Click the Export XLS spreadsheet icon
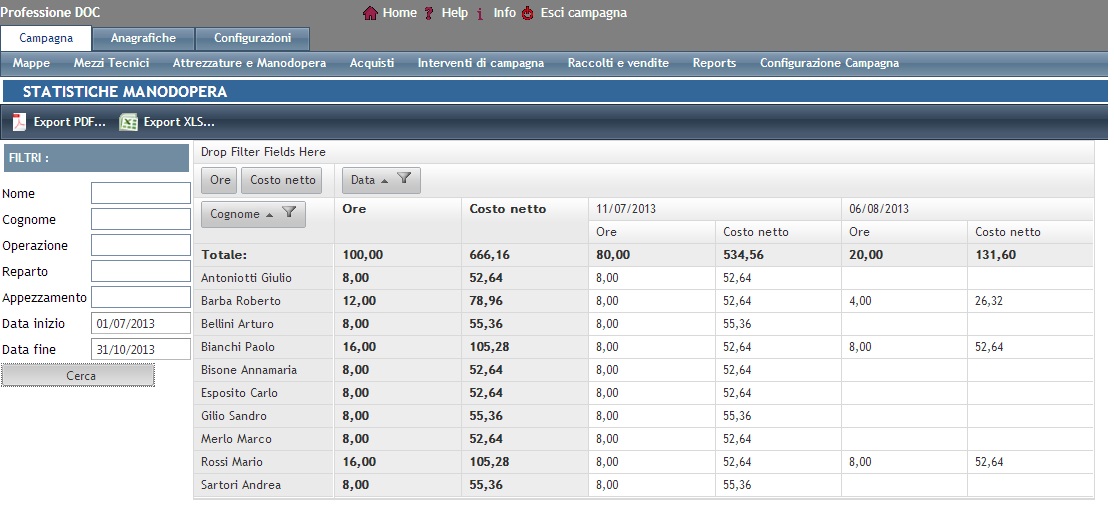1114x507 pixels. click(x=128, y=122)
